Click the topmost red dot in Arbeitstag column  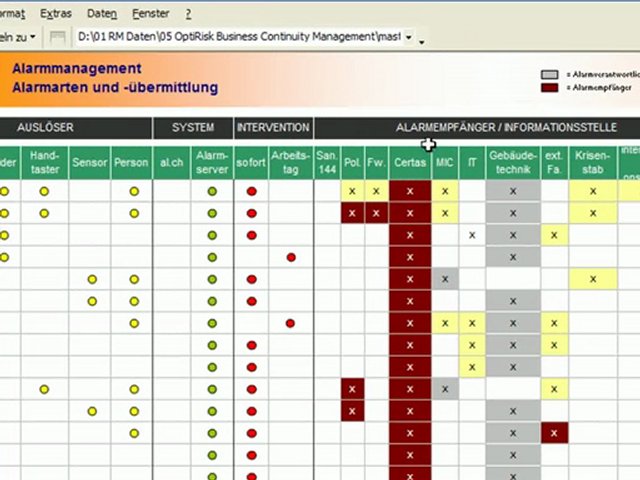point(291,257)
